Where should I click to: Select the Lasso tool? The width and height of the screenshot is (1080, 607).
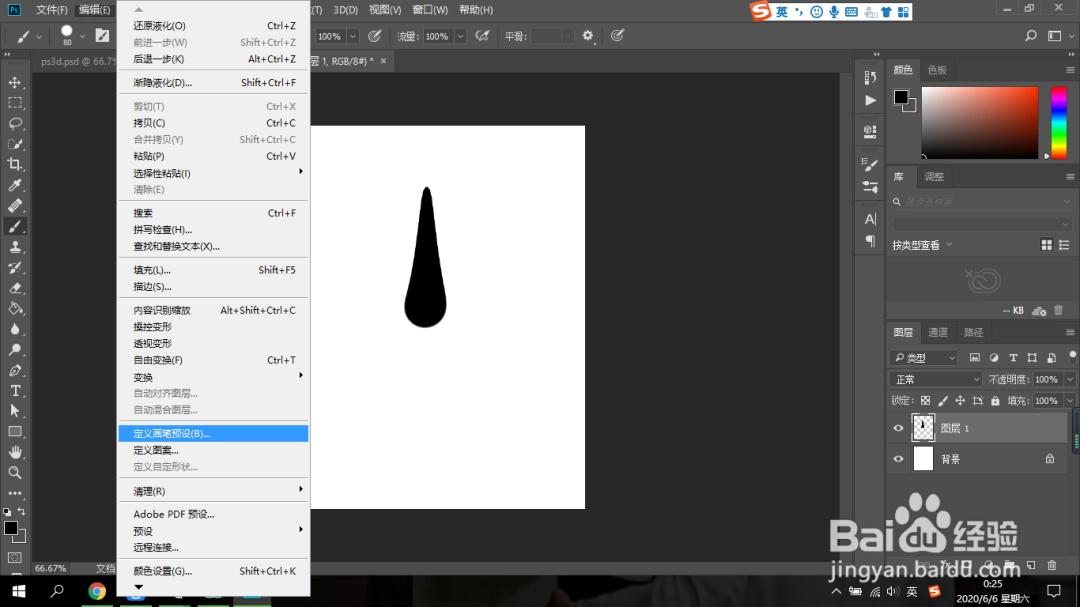pos(14,123)
